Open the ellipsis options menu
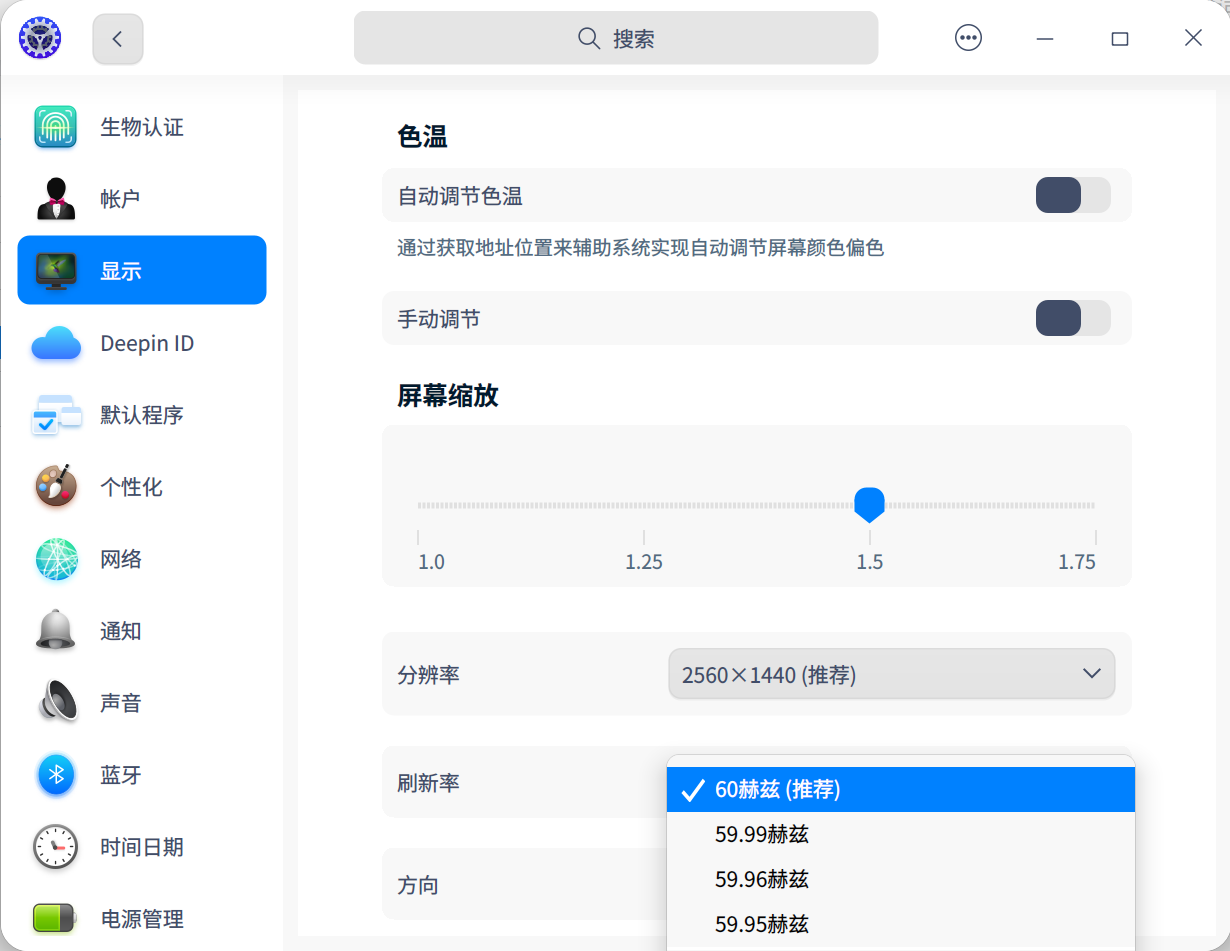This screenshot has width=1230, height=951. coord(968,38)
